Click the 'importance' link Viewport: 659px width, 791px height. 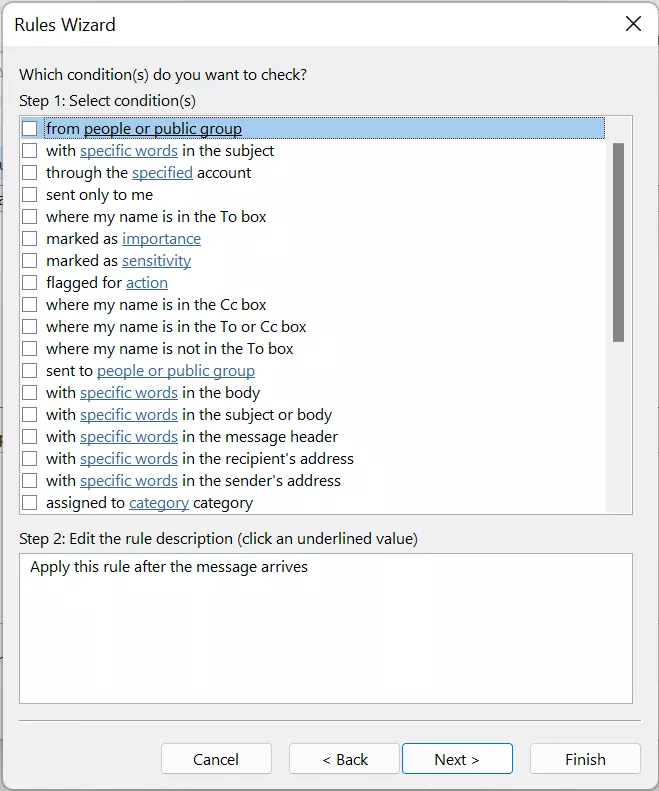pyautogui.click(x=161, y=239)
